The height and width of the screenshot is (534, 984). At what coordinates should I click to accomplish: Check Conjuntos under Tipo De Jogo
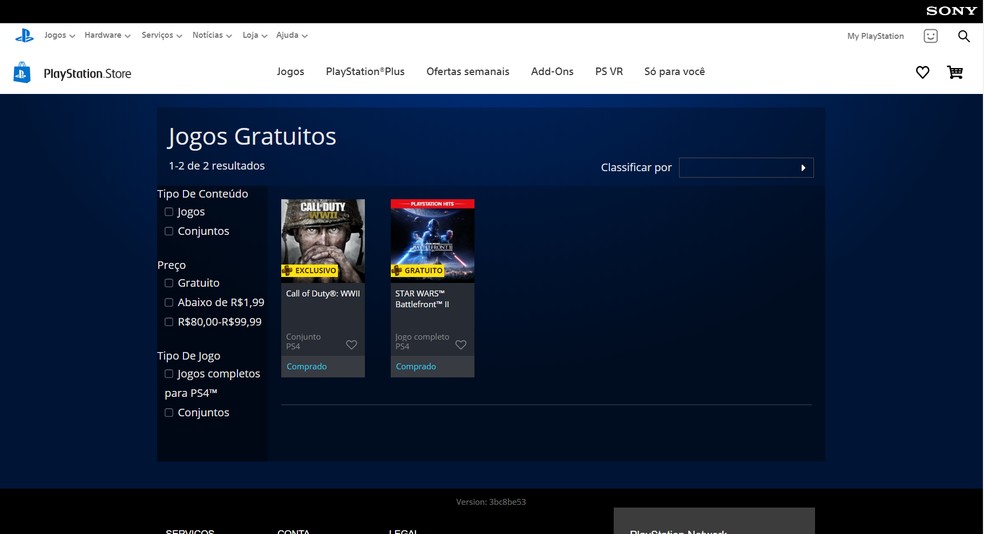click(169, 413)
